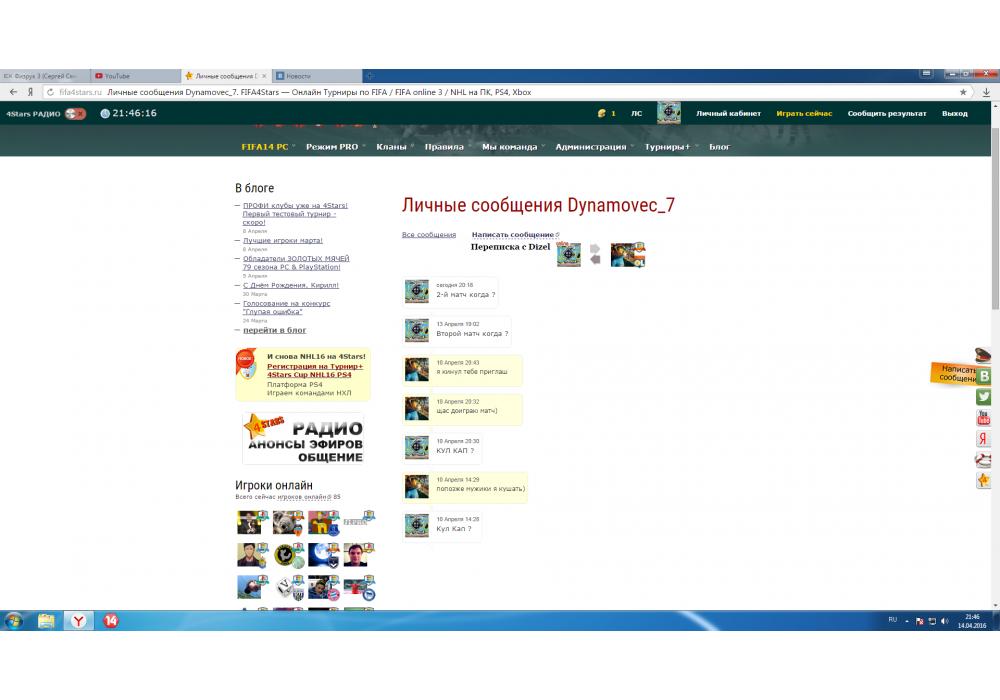Click Написать сообщение link above the conversation
1000x700 pixels.
pos(515,235)
